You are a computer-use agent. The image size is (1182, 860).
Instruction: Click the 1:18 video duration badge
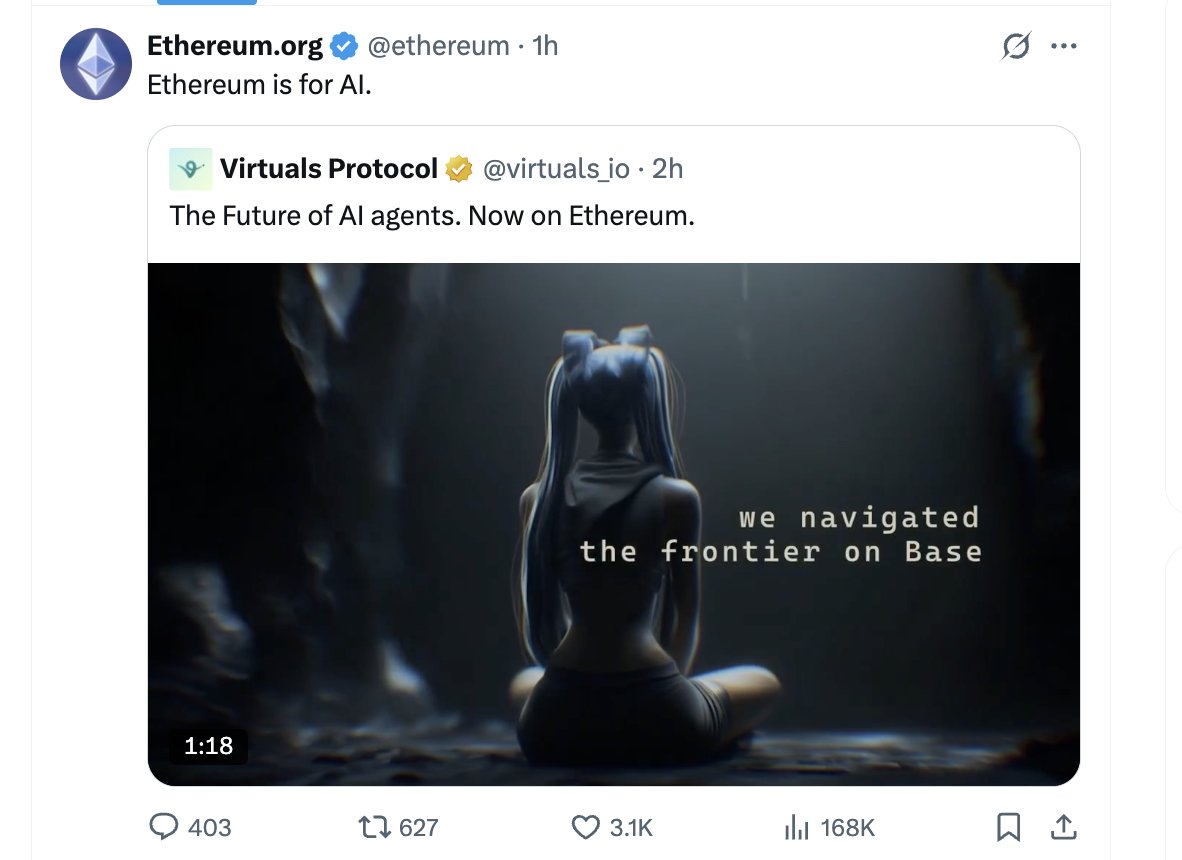[209, 745]
